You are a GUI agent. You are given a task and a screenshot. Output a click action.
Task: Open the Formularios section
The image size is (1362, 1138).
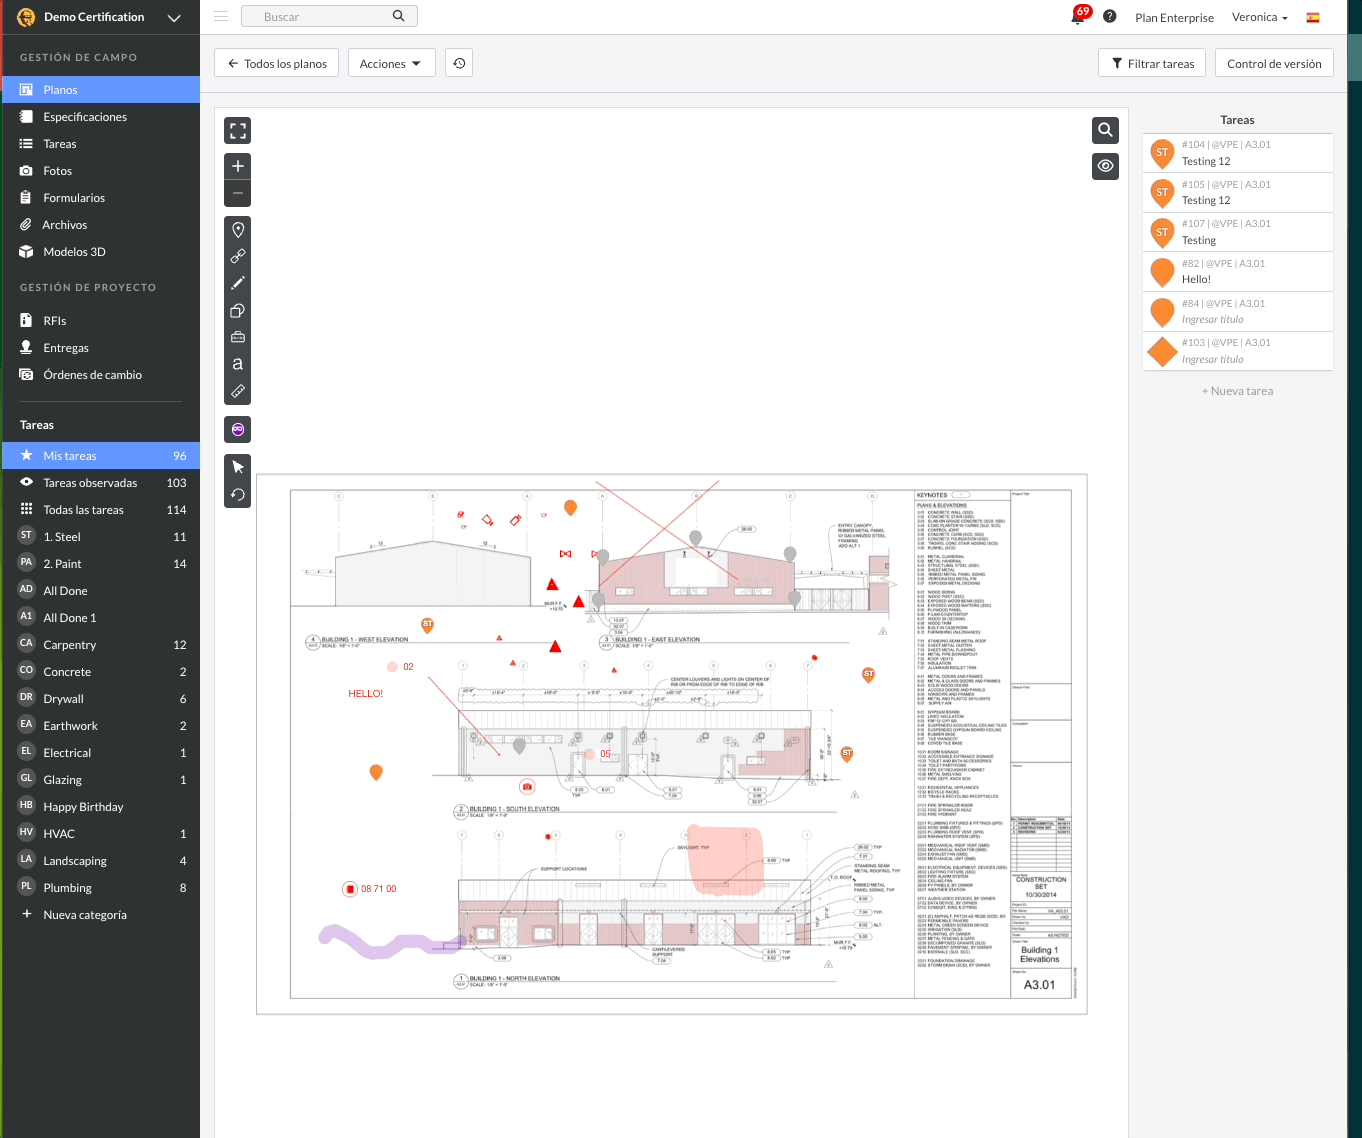[100, 198]
